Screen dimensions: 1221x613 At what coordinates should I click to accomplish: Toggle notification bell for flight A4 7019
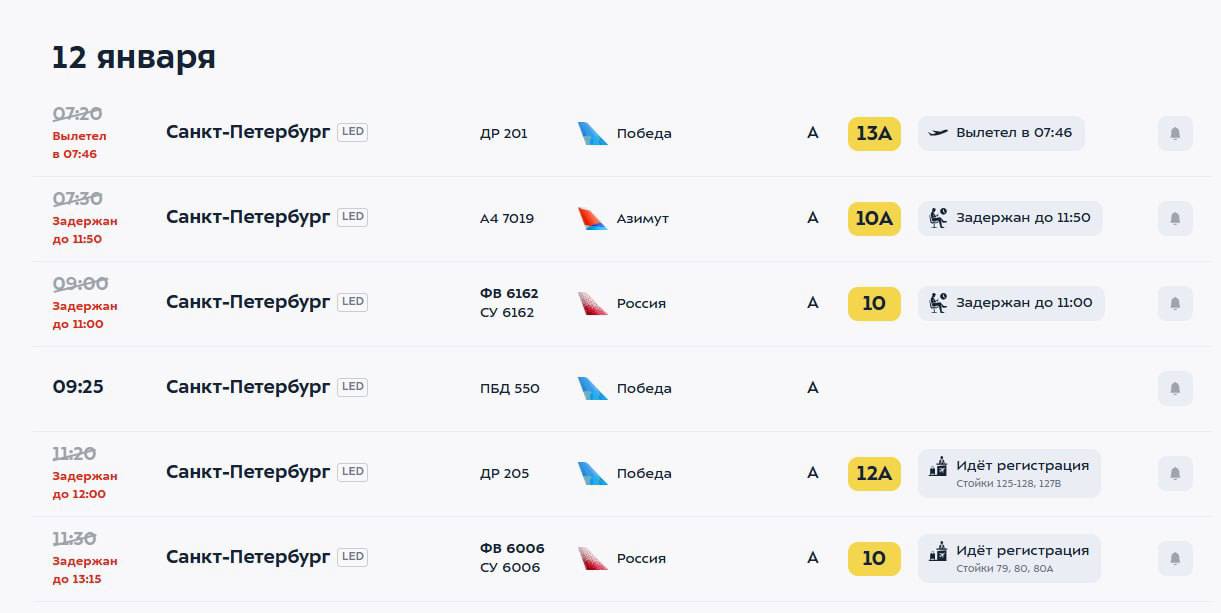click(1175, 219)
